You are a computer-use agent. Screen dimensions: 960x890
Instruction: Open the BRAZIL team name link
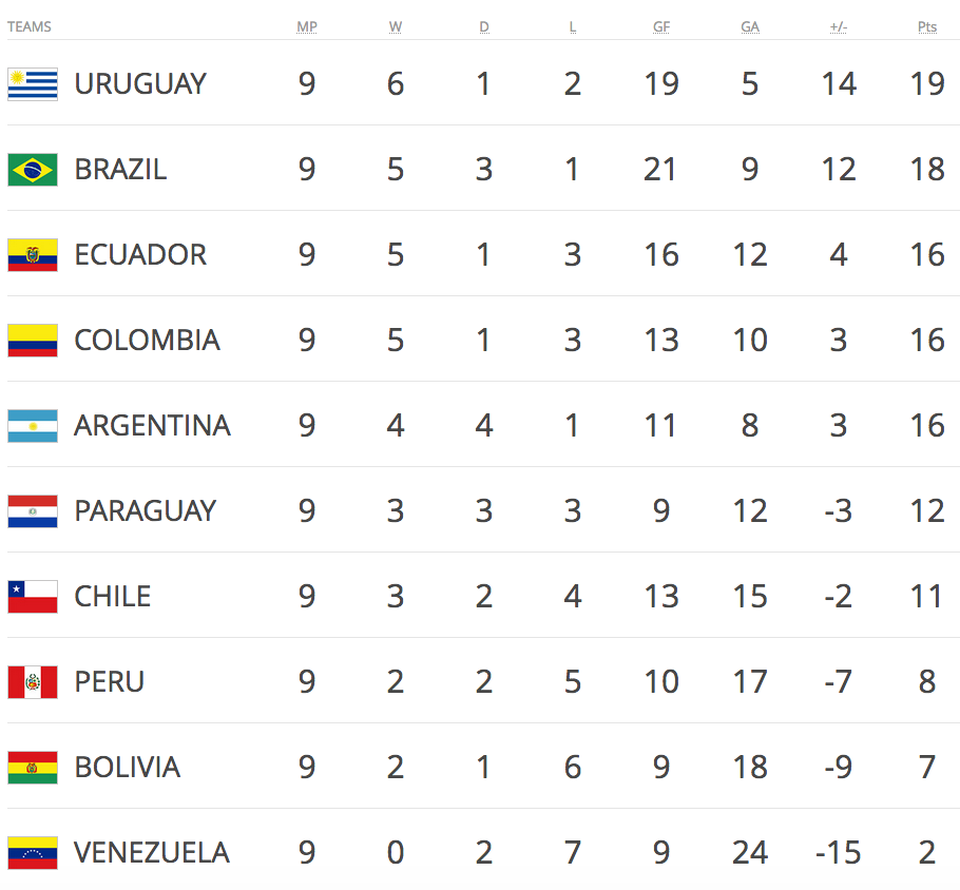coord(120,169)
